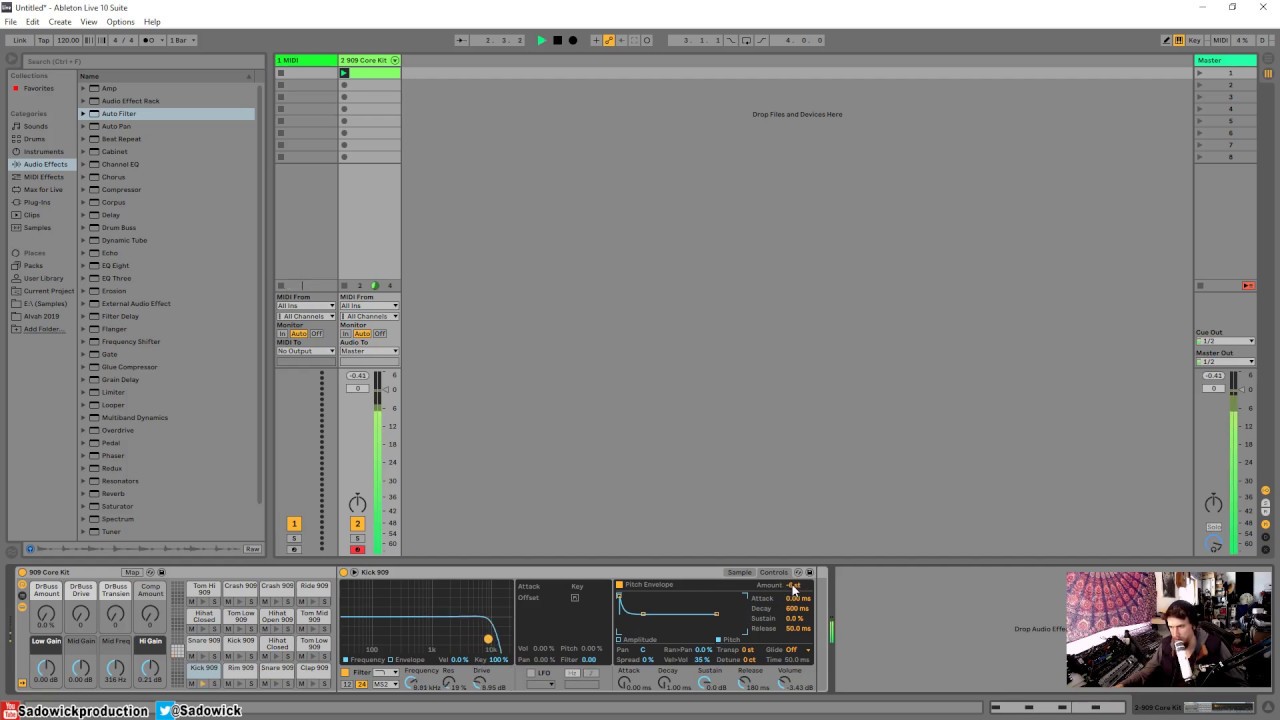The image size is (1280, 720).
Task: Click the MIDI Arrangement Overdub plus icon
Action: coord(596,40)
